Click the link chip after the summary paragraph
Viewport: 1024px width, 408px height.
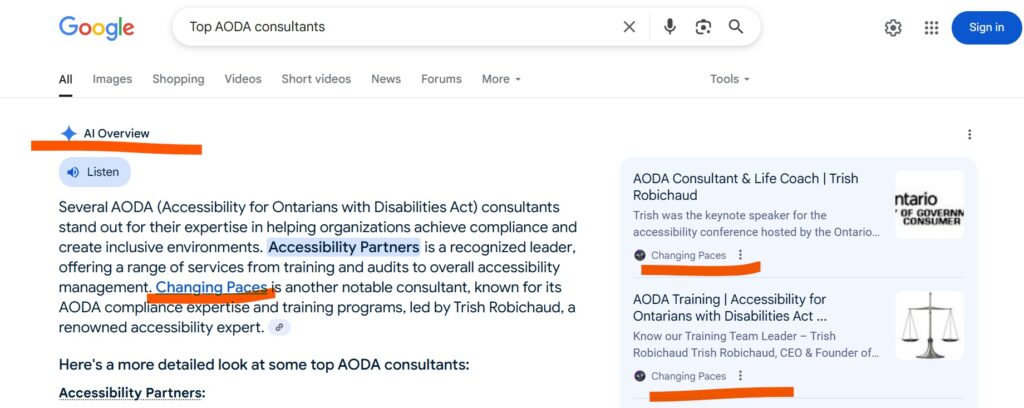[x=280, y=327]
